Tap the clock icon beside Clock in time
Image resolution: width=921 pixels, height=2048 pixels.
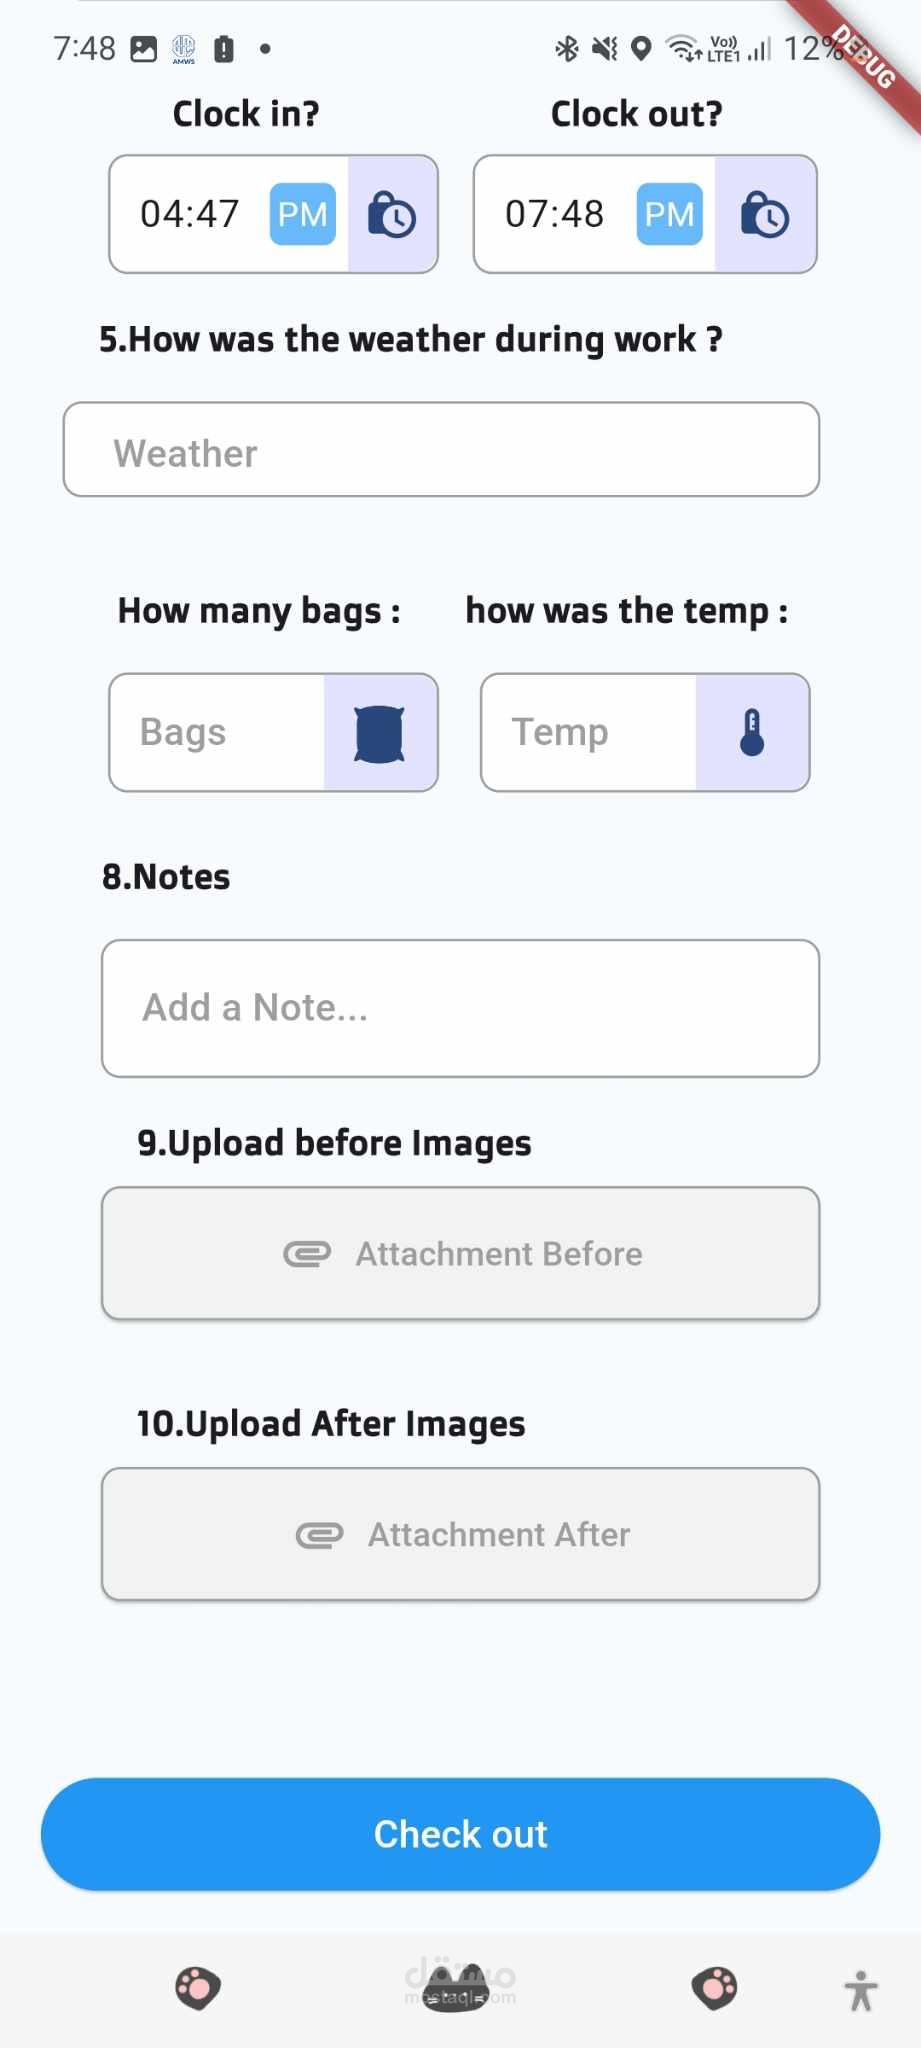pyautogui.click(x=392, y=214)
